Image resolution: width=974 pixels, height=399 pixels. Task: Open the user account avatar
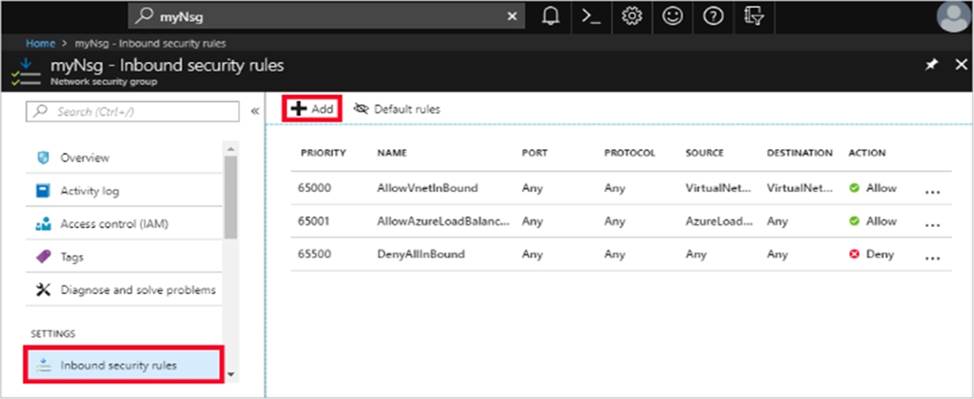(954, 17)
